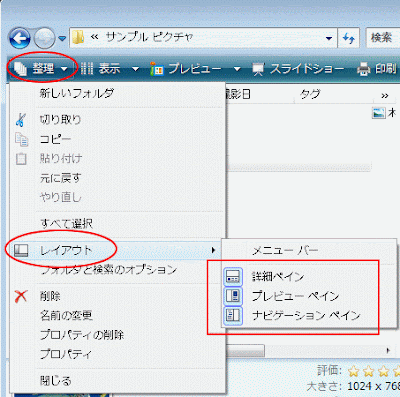400x397 pixels.
Task: Expand the 表示 views dropdown arrow
Action: click(x=135, y=69)
